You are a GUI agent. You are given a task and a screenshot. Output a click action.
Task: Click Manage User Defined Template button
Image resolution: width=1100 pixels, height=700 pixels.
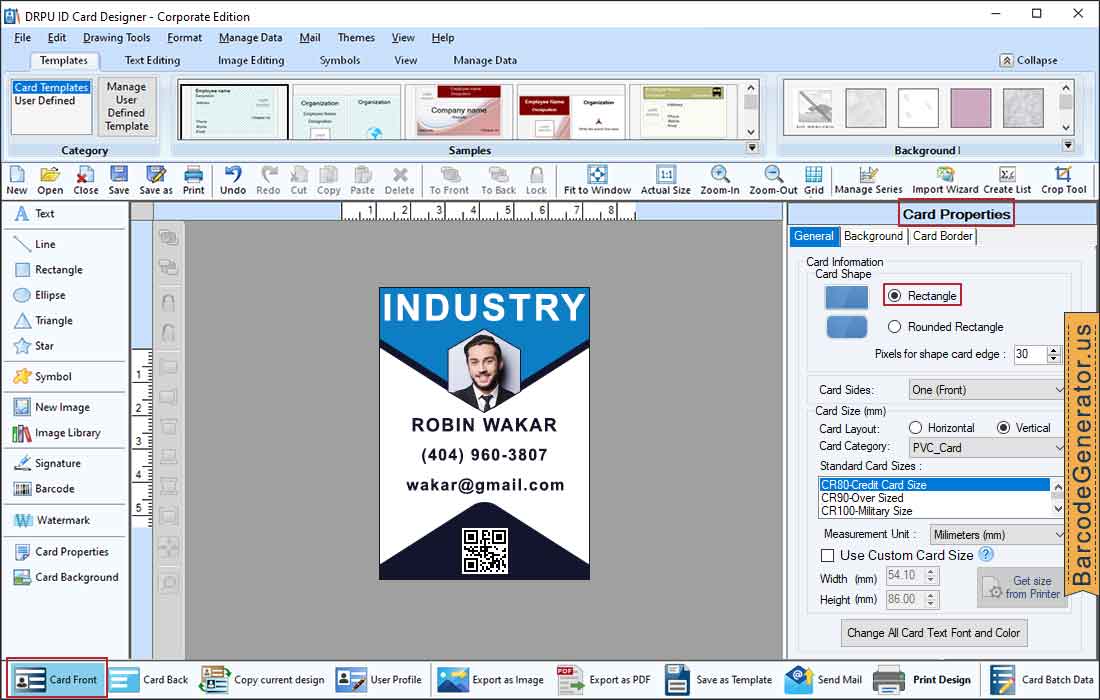tap(127, 107)
